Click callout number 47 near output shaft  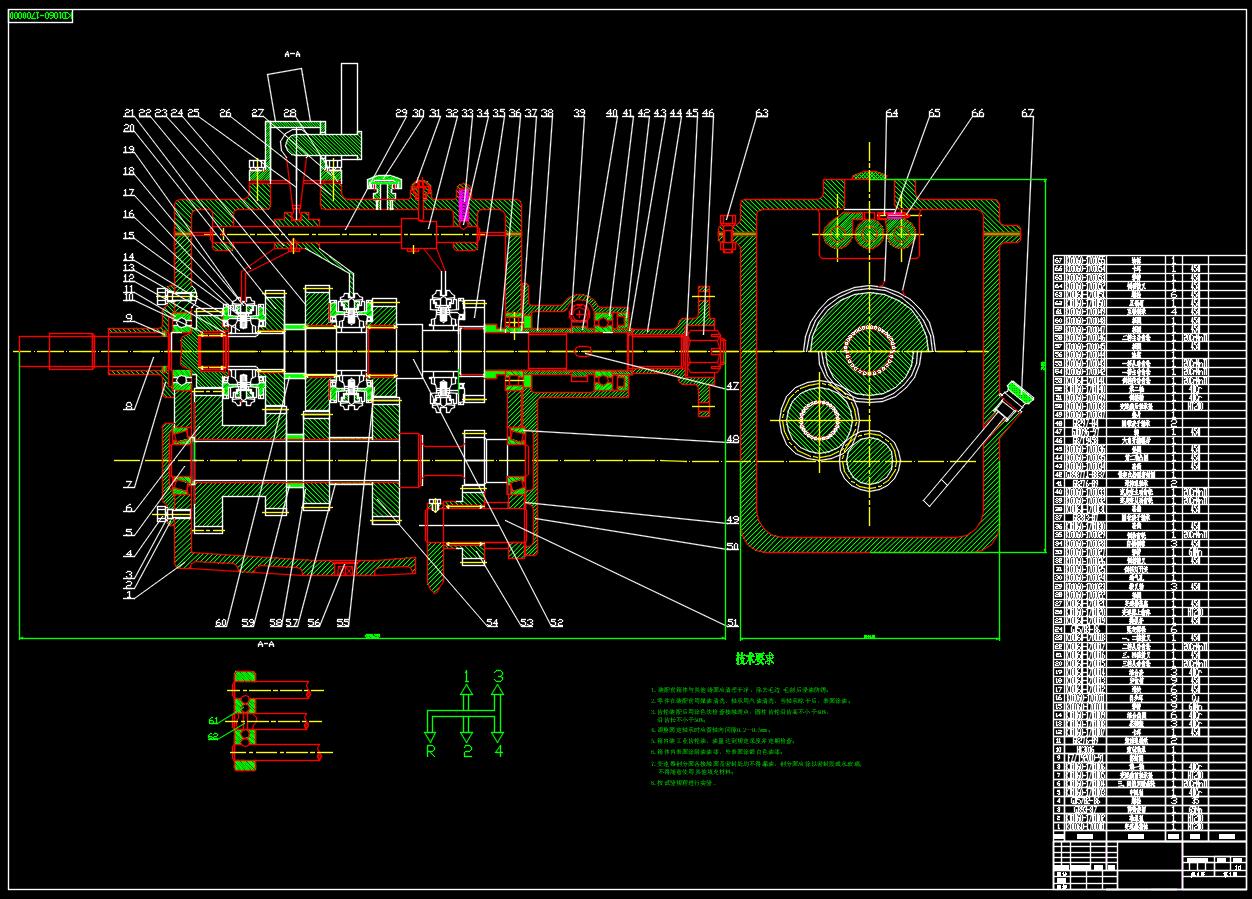(x=733, y=386)
